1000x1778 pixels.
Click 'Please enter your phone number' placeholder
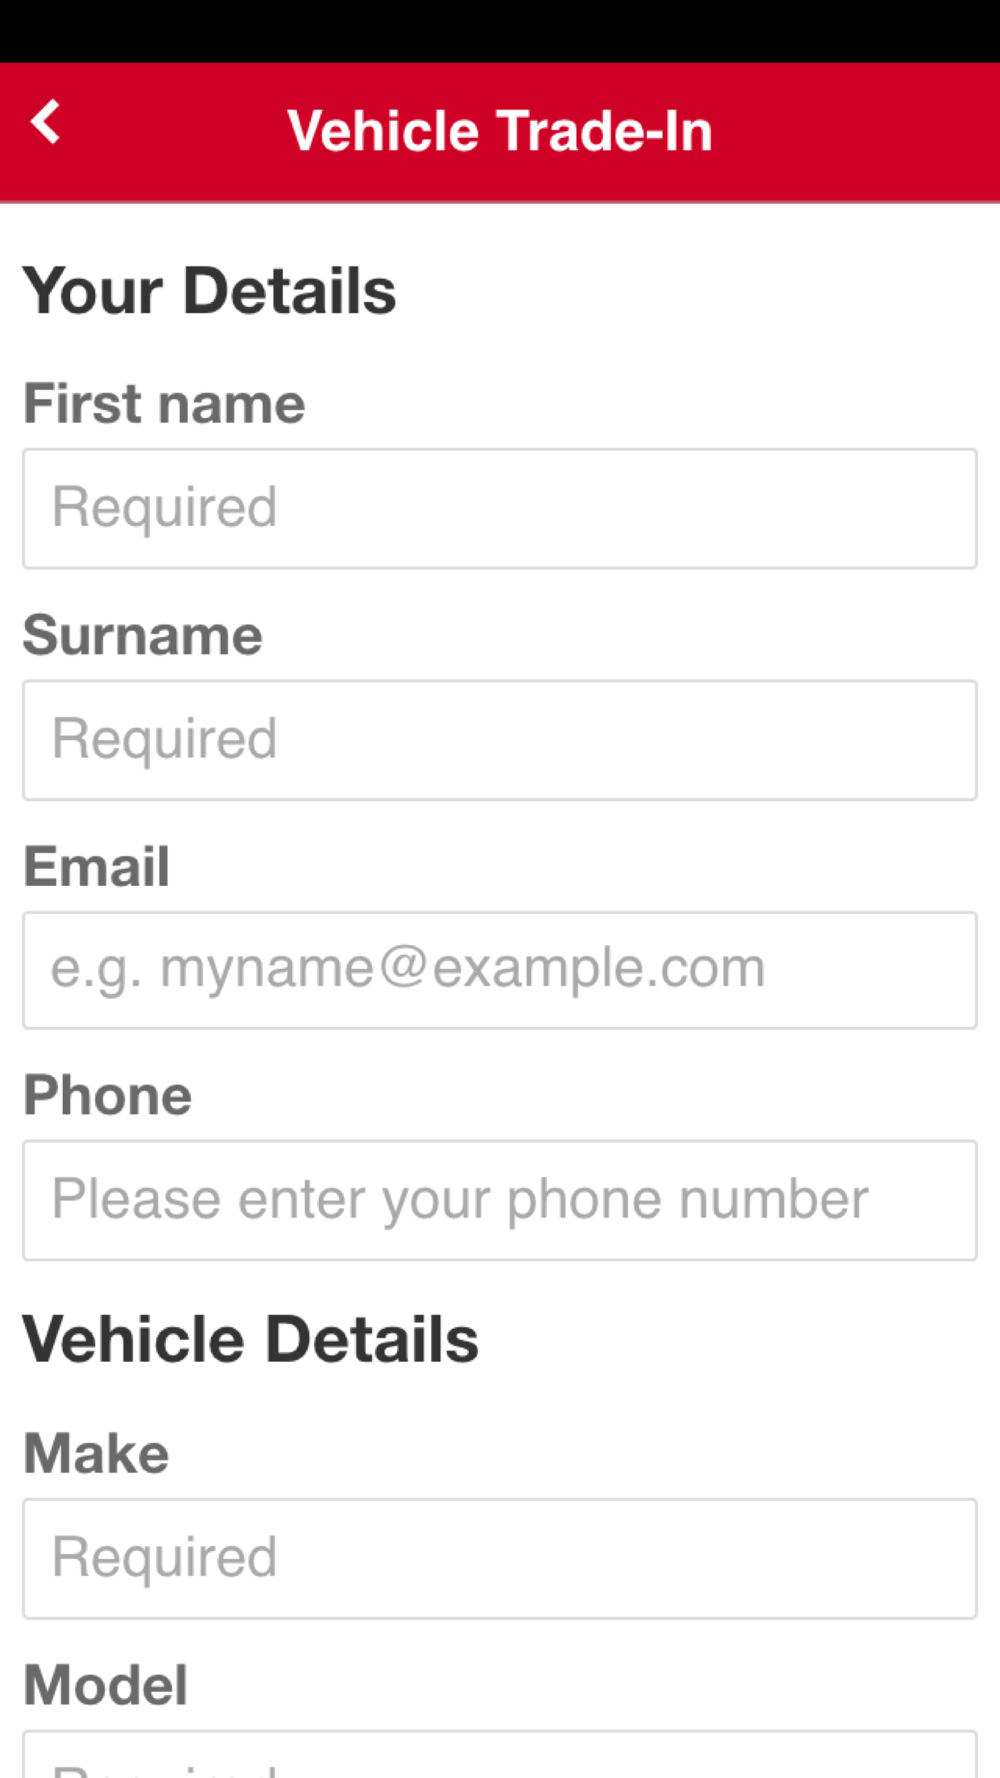point(460,1199)
